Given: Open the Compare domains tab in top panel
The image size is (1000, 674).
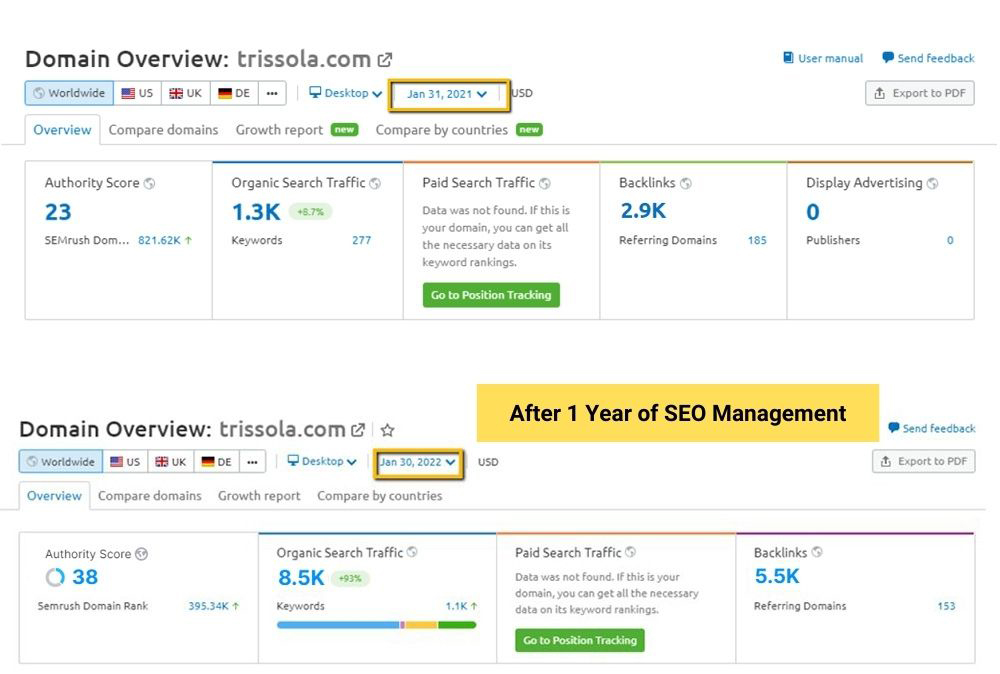Looking at the screenshot, I should (x=163, y=130).
